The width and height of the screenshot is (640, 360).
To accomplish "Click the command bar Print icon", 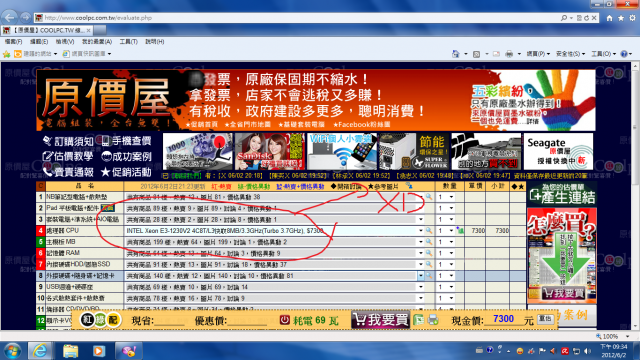I will coord(509,54).
